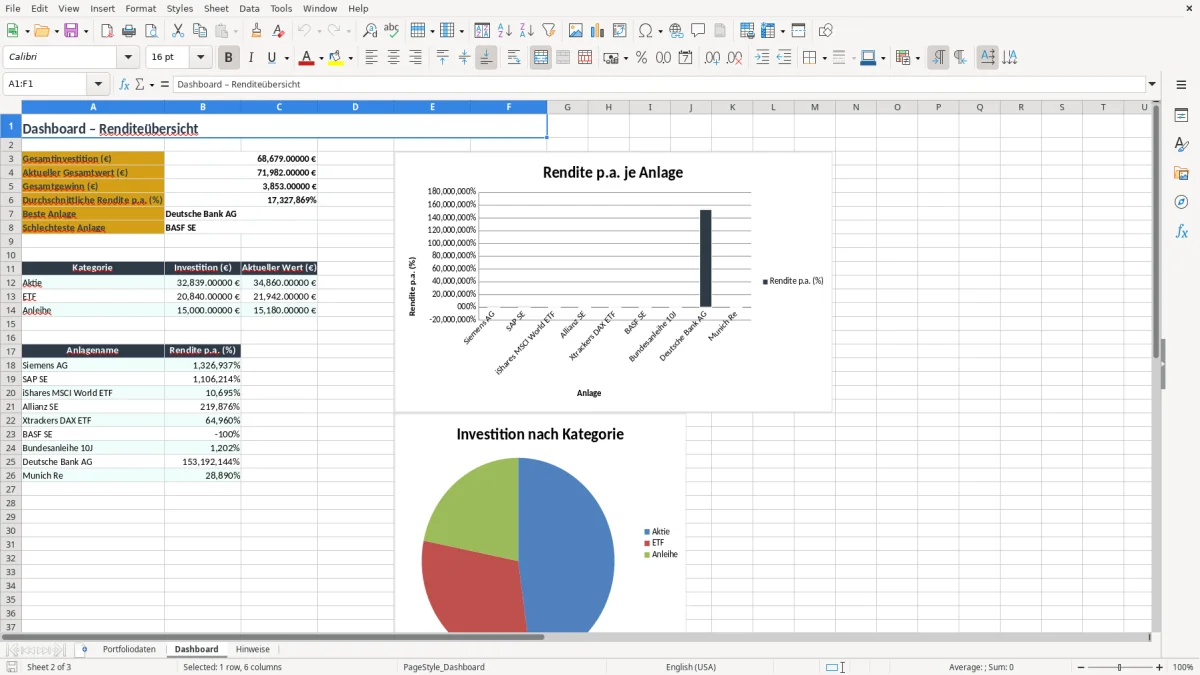
Task: Open the sidebar Gallery icon
Action: [1181, 174]
